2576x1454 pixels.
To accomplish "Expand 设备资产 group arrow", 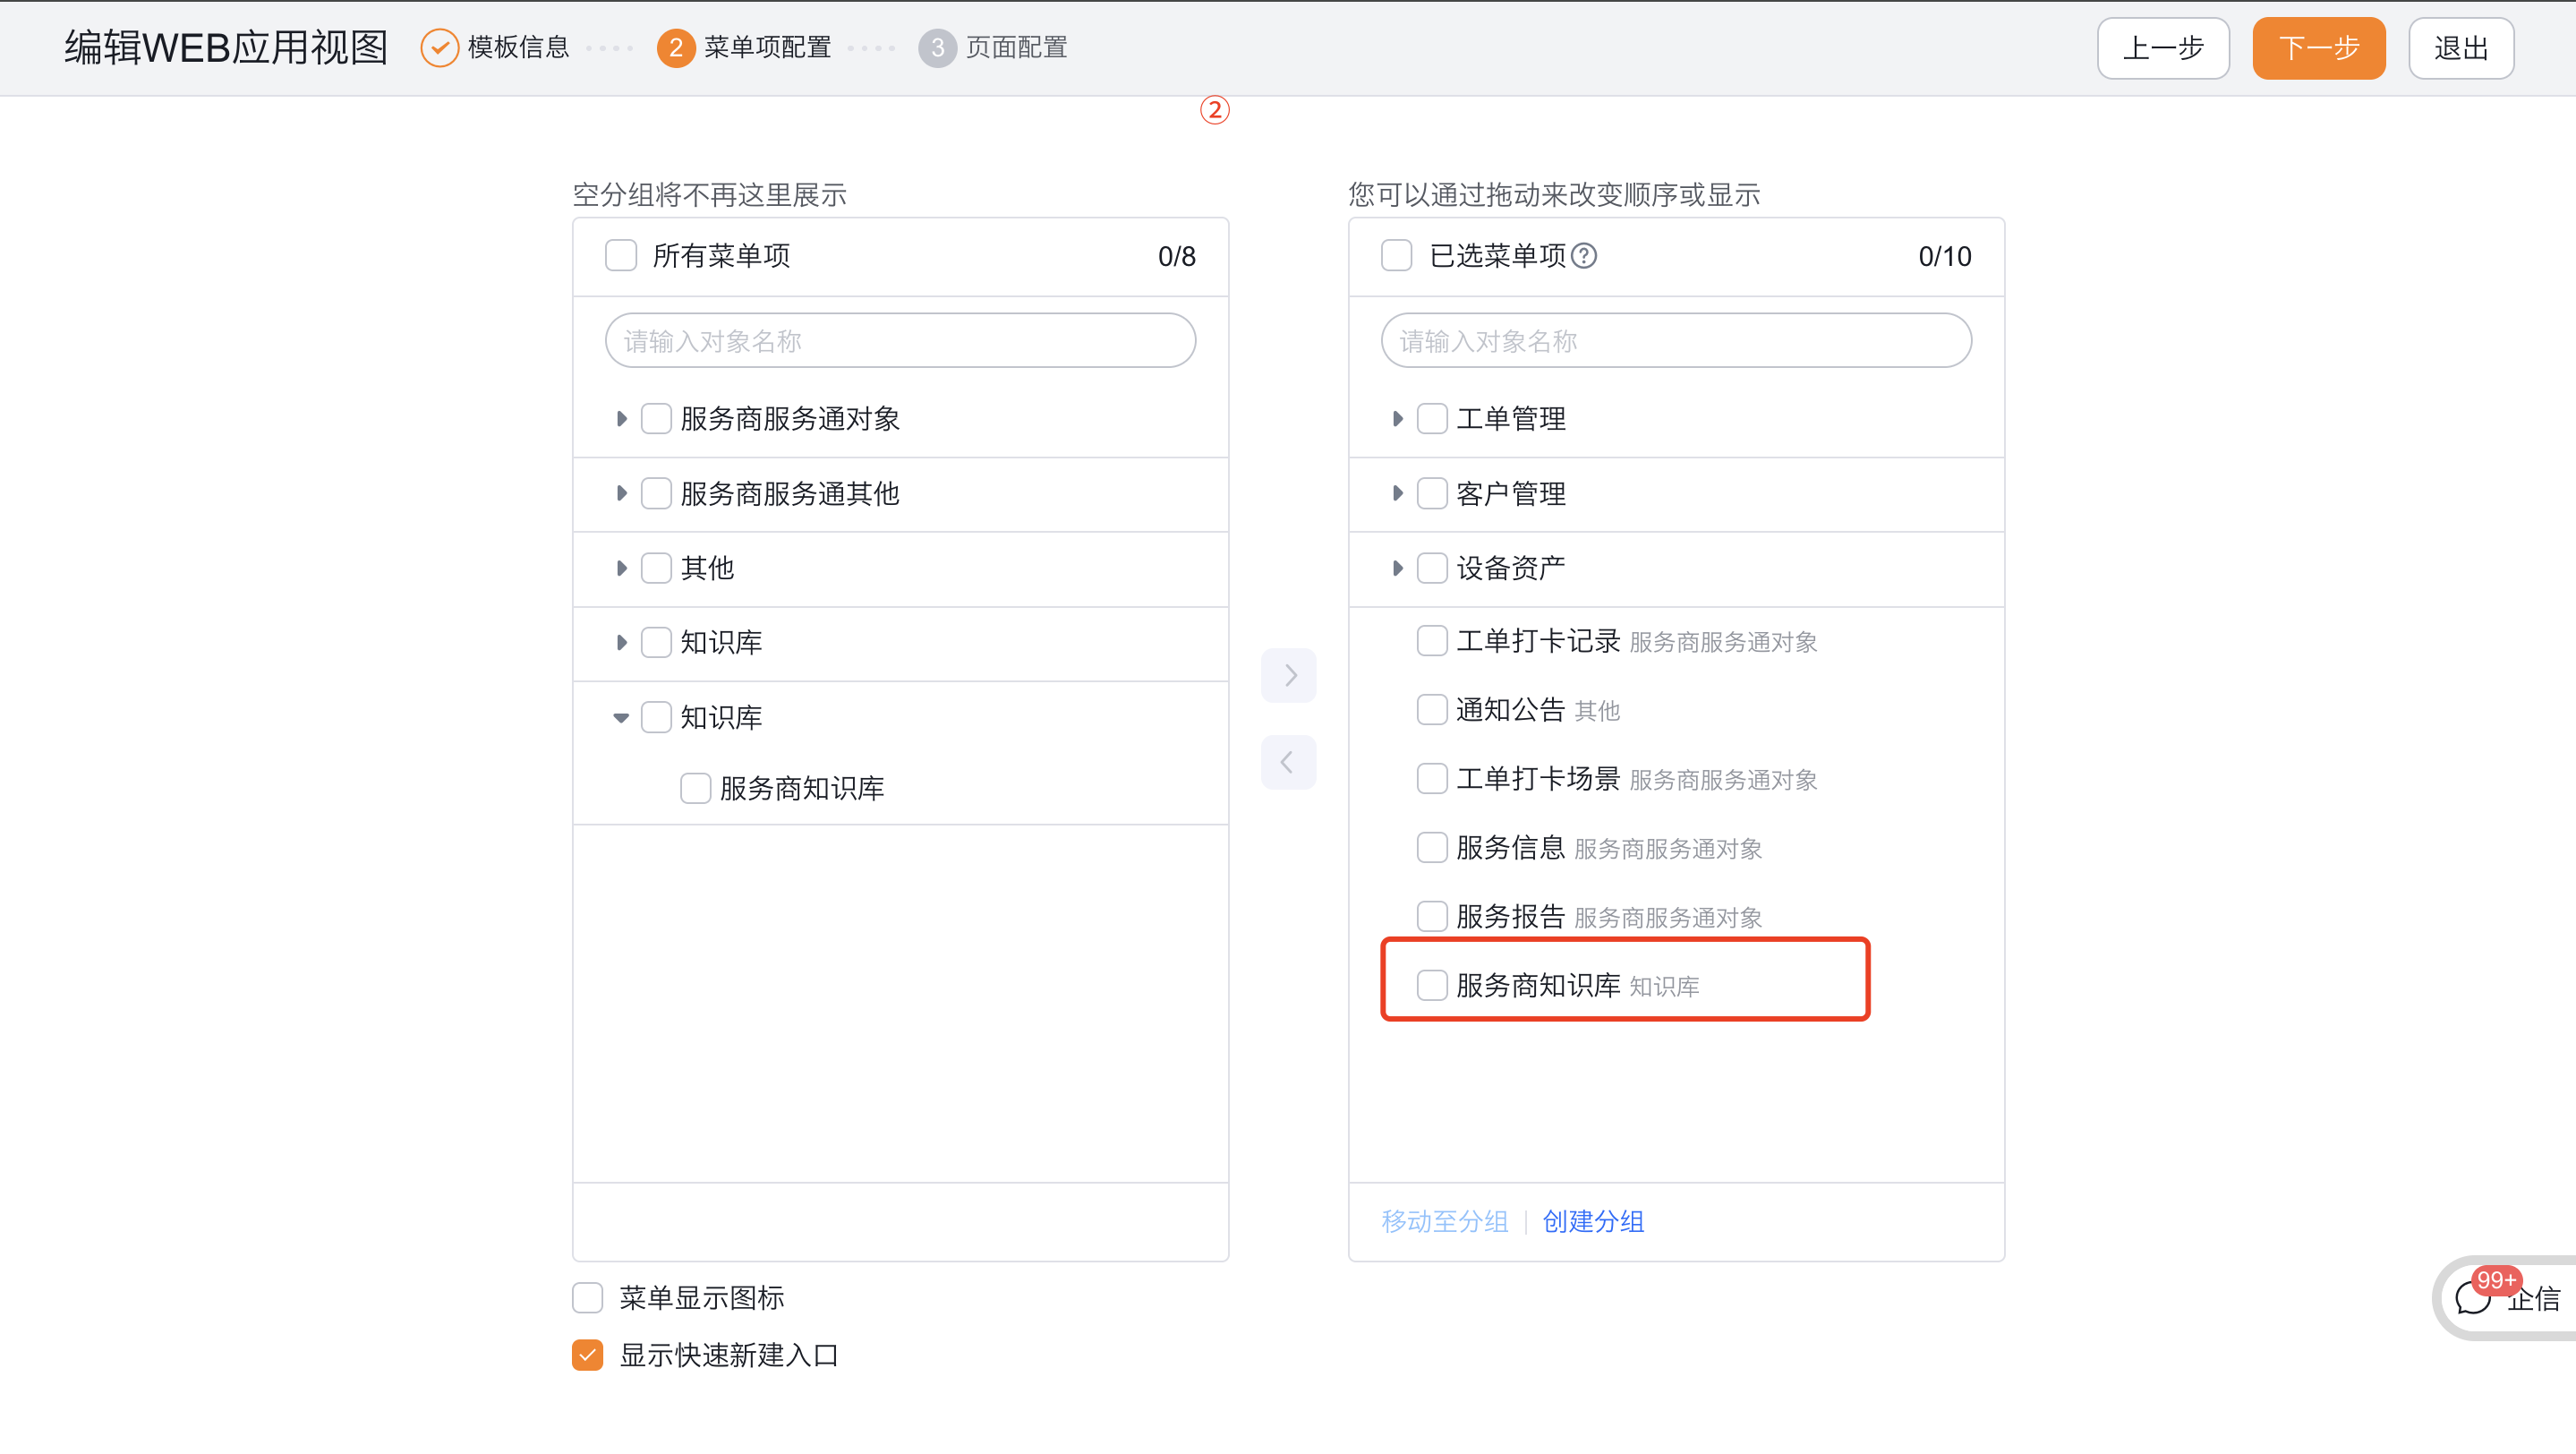I will click(1397, 568).
